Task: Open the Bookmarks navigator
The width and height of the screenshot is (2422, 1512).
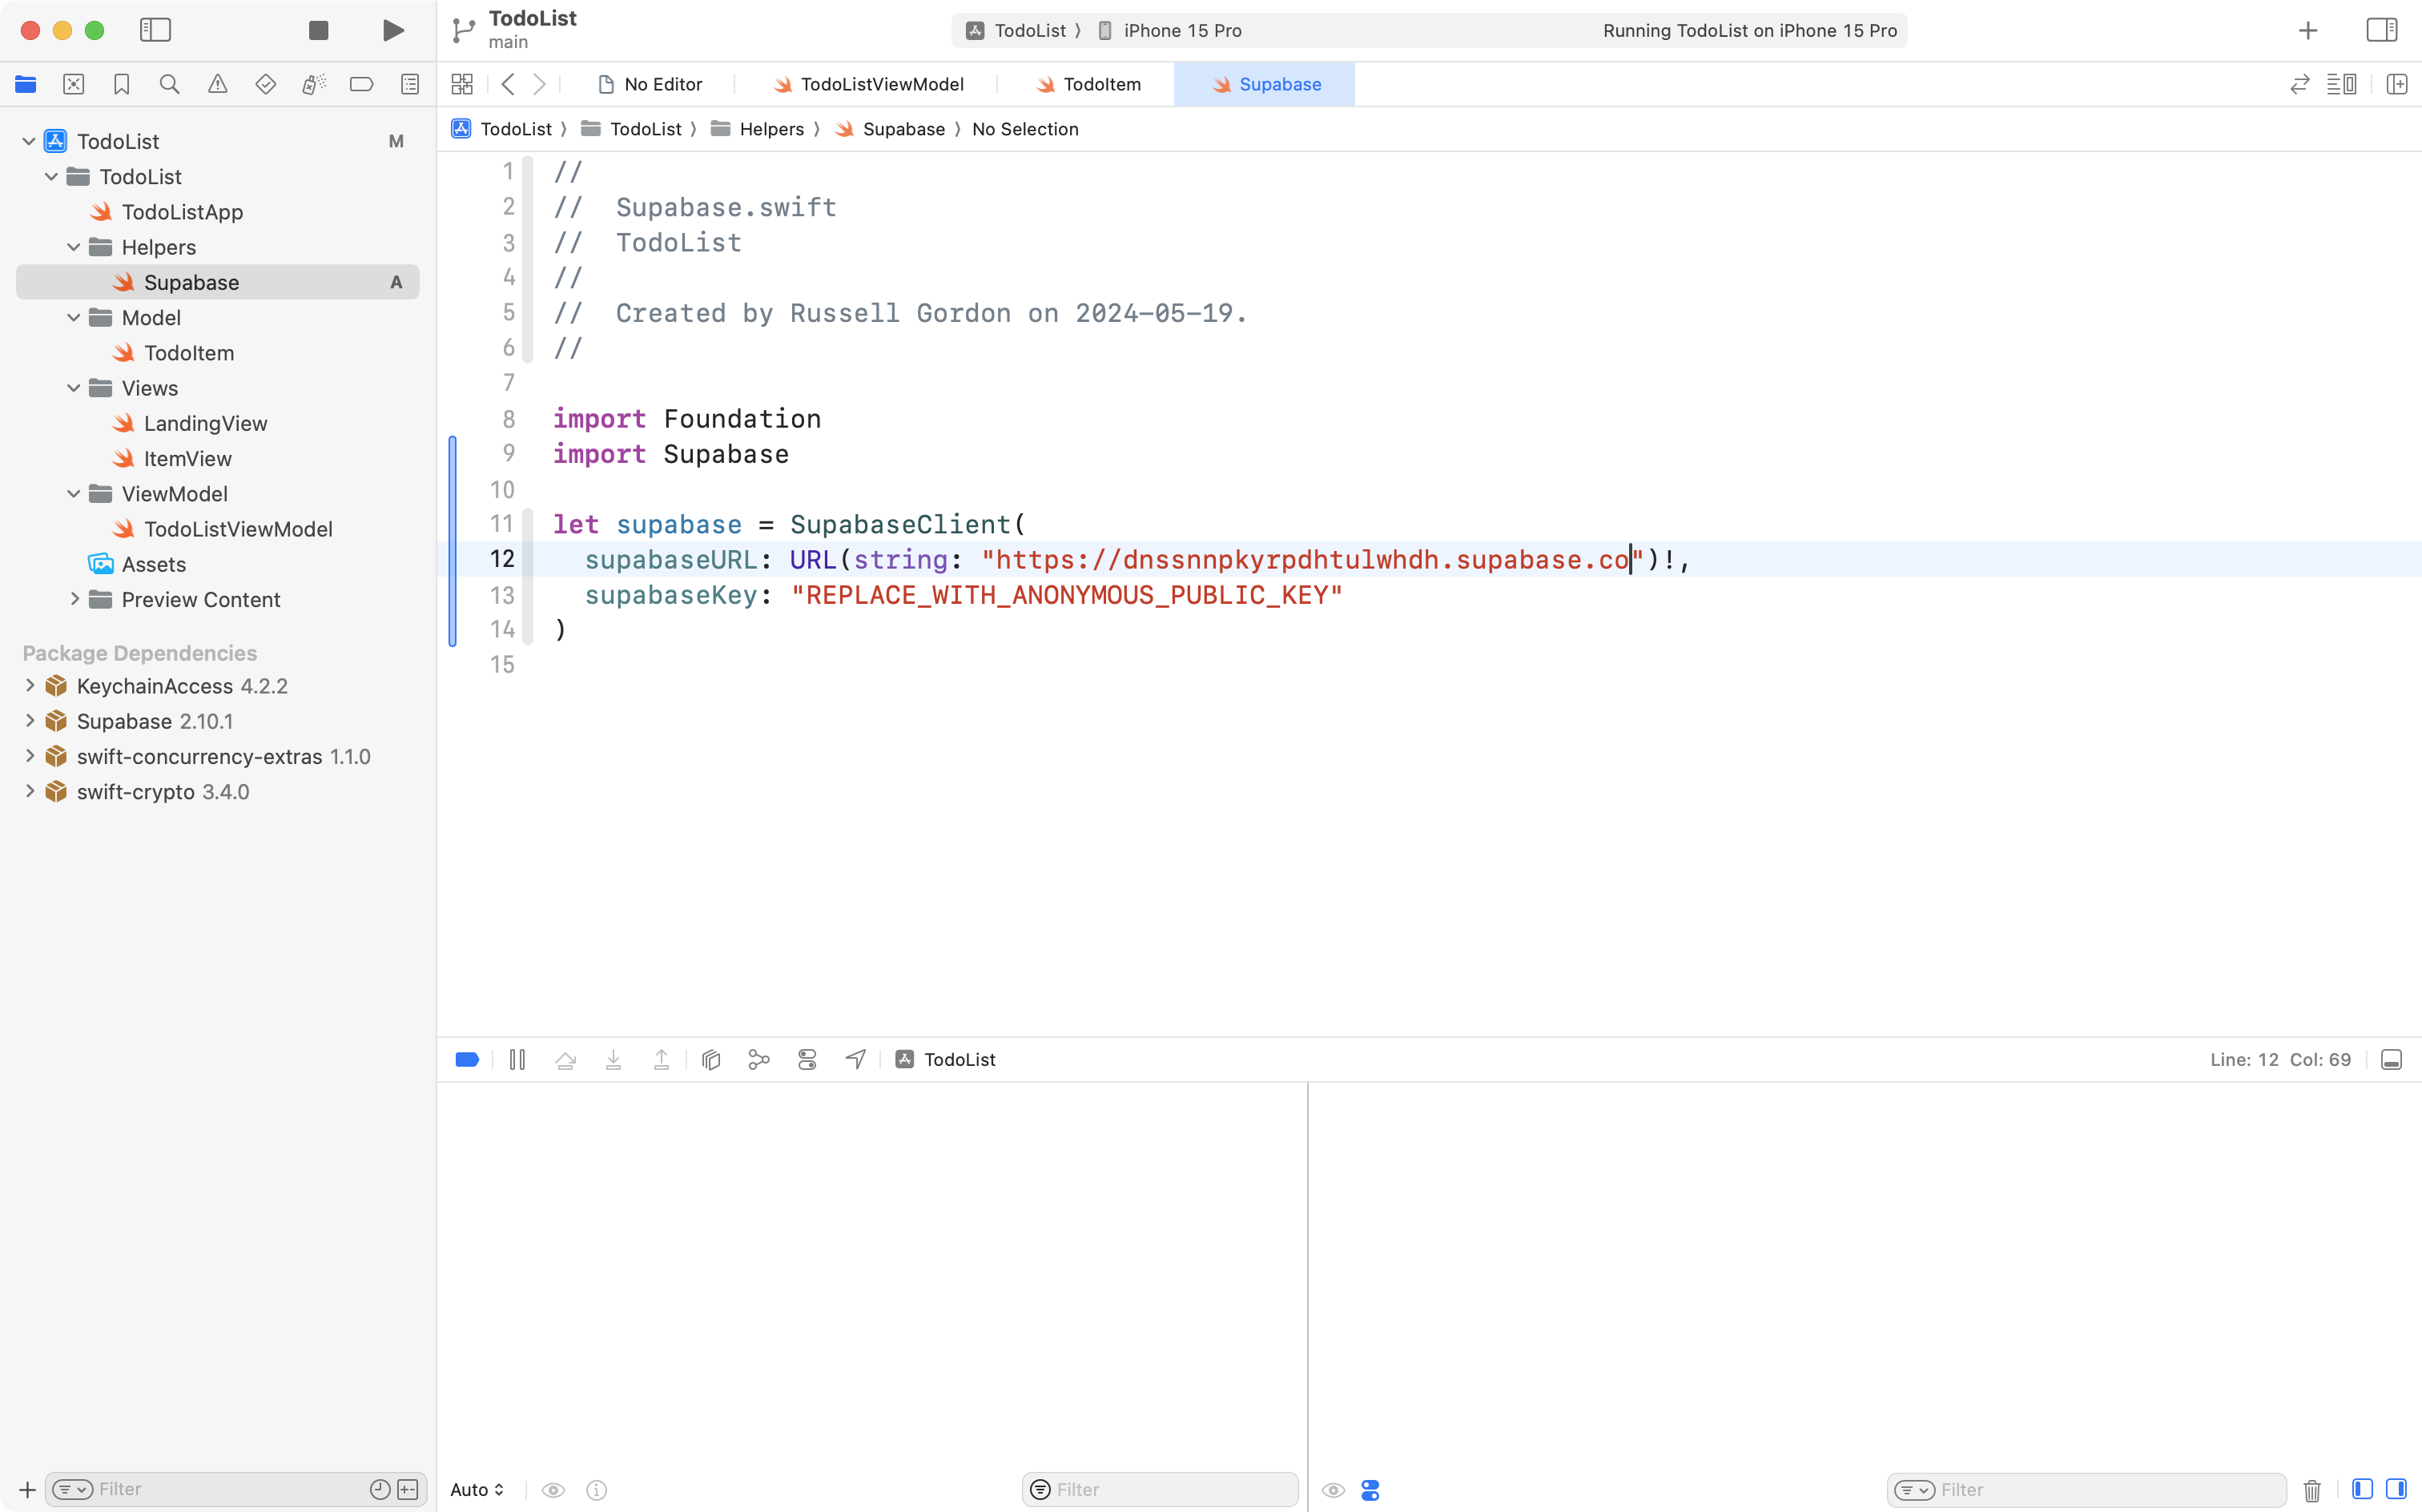Action: pos(121,84)
